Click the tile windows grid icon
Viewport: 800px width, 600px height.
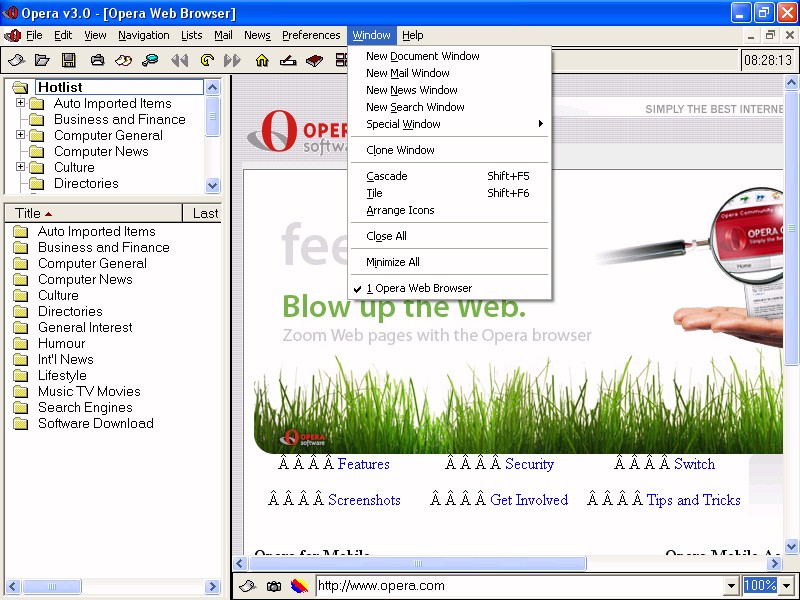[341, 60]
